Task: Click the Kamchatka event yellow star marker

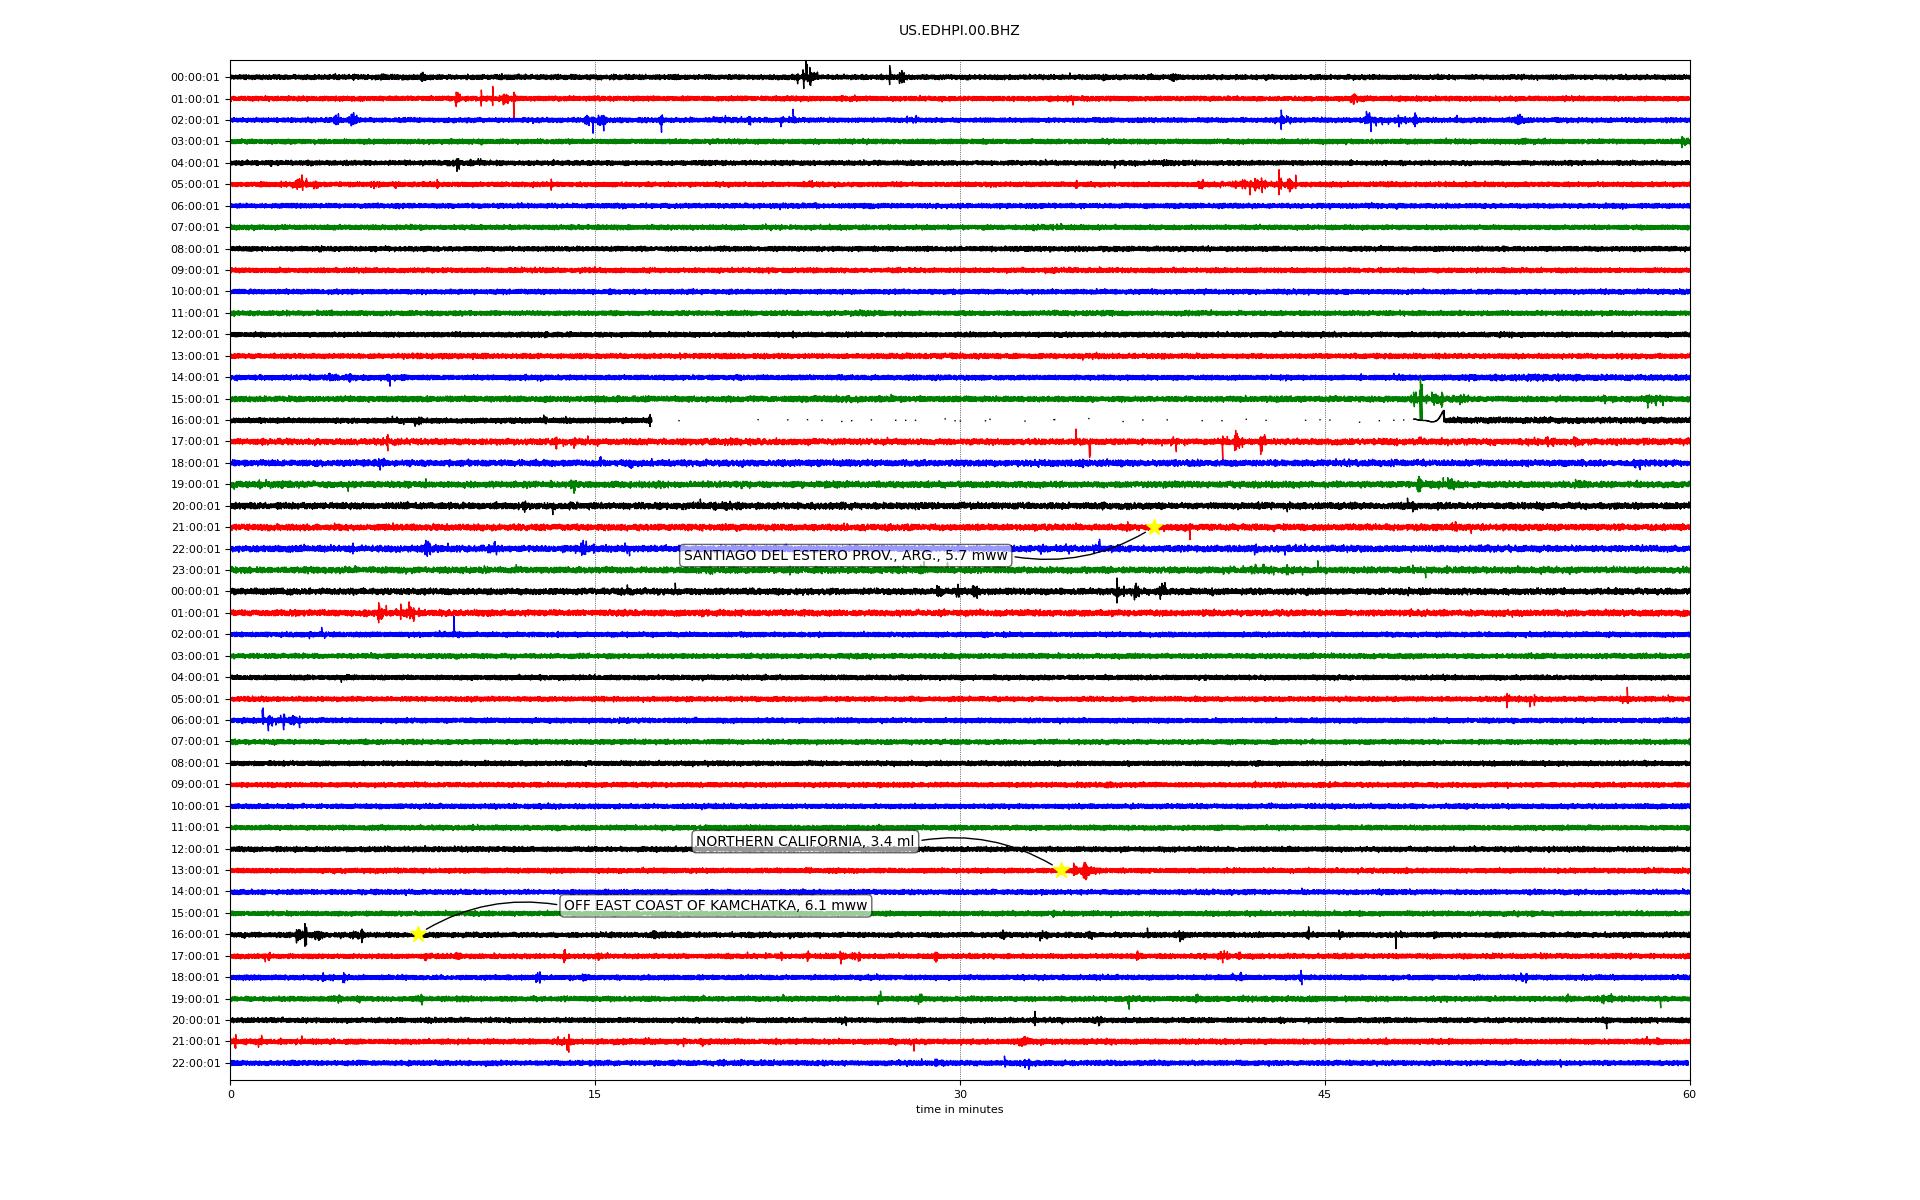Action: [418, 934]
